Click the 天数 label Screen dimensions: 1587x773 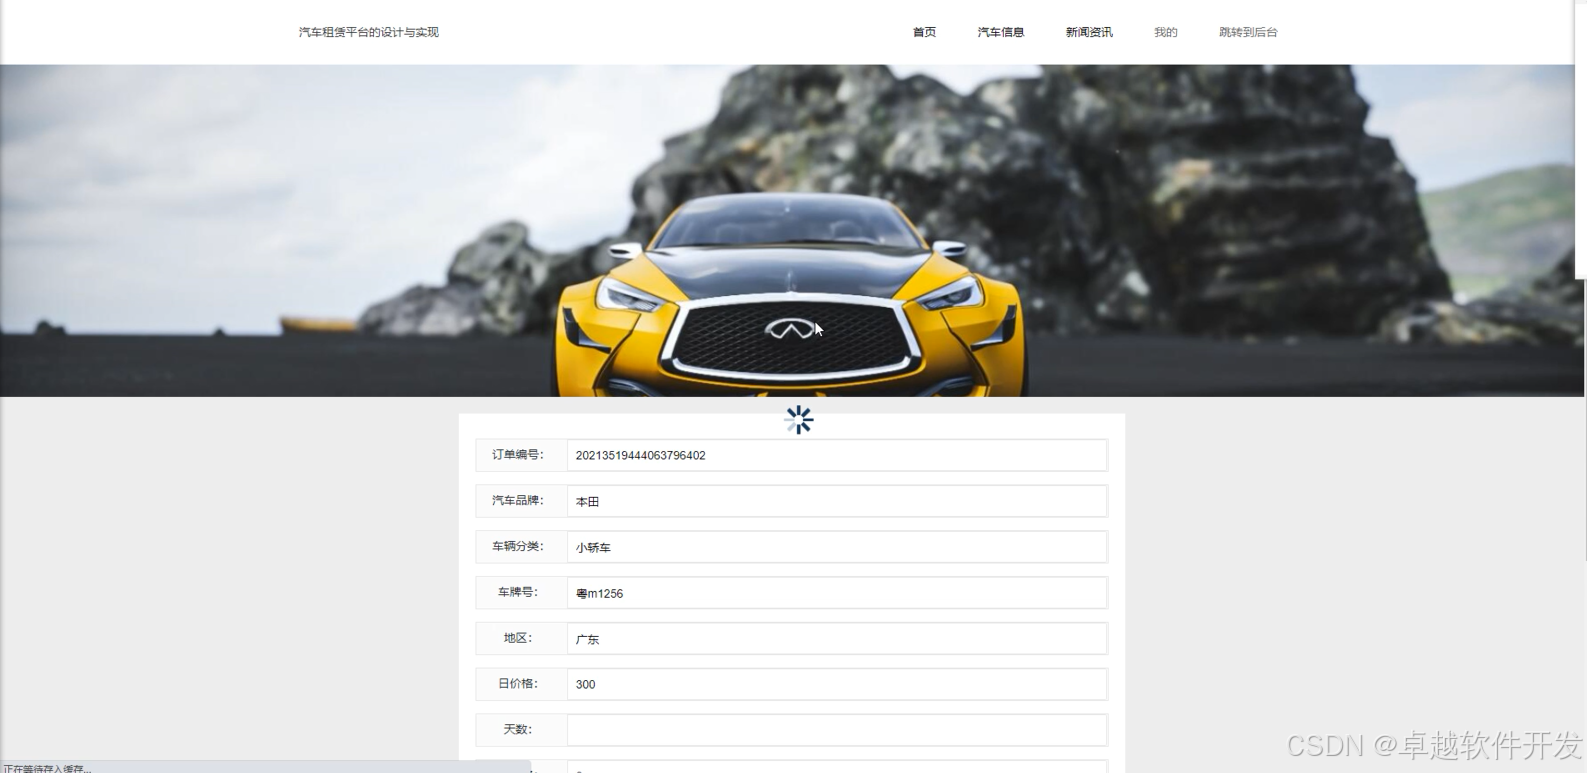pyautogui.click(x=518, y=730)
